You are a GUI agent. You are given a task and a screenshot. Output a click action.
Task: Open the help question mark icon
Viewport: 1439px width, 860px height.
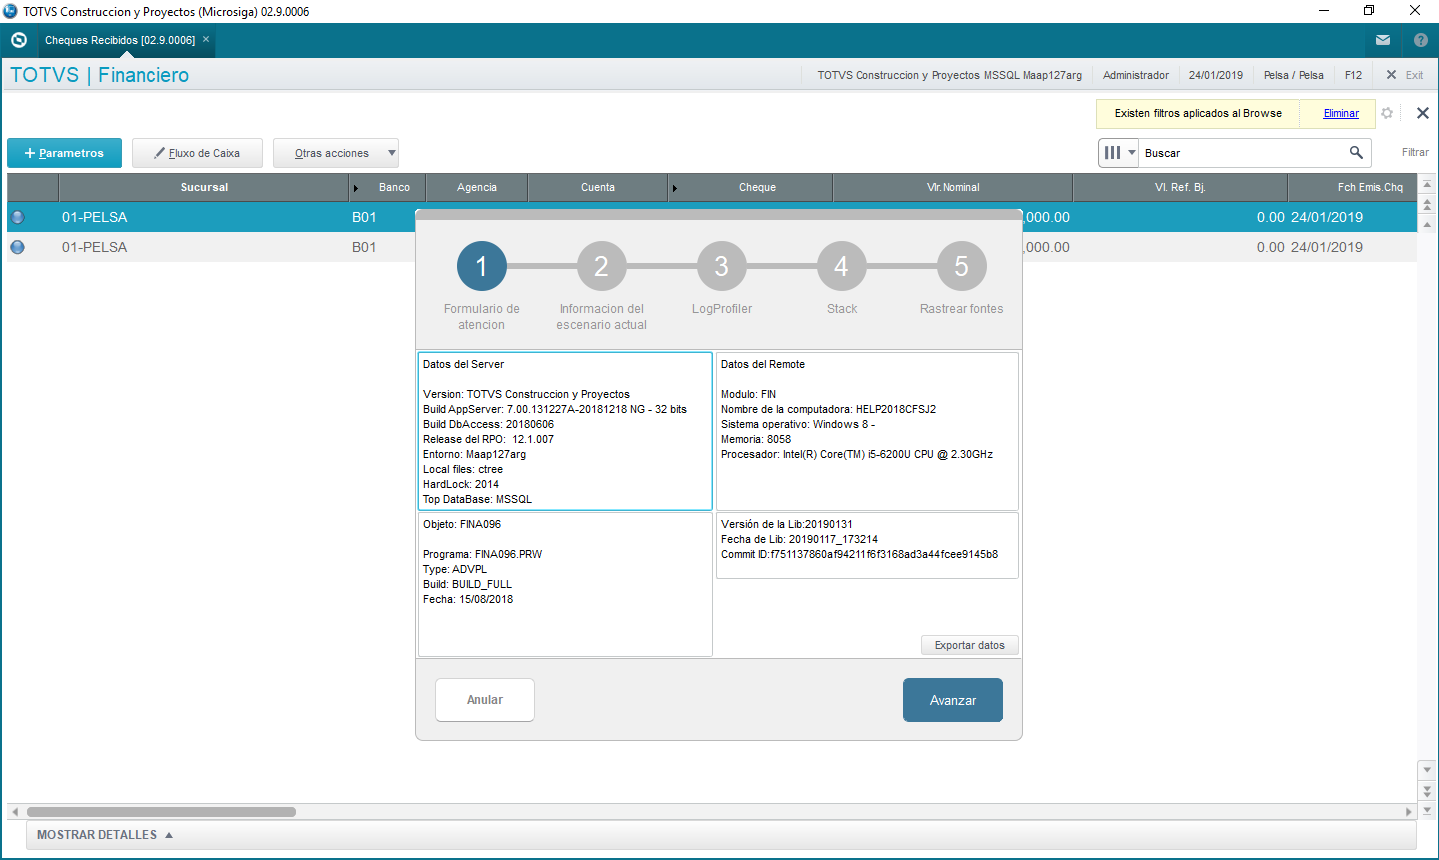point(1421,40)
